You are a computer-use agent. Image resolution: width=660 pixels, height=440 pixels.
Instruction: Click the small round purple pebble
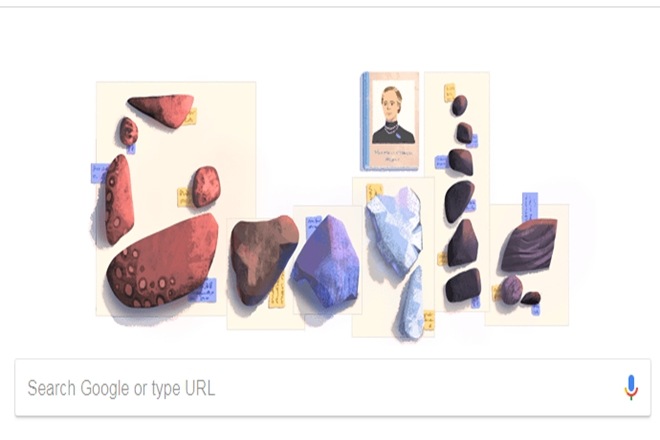(511, 290)
